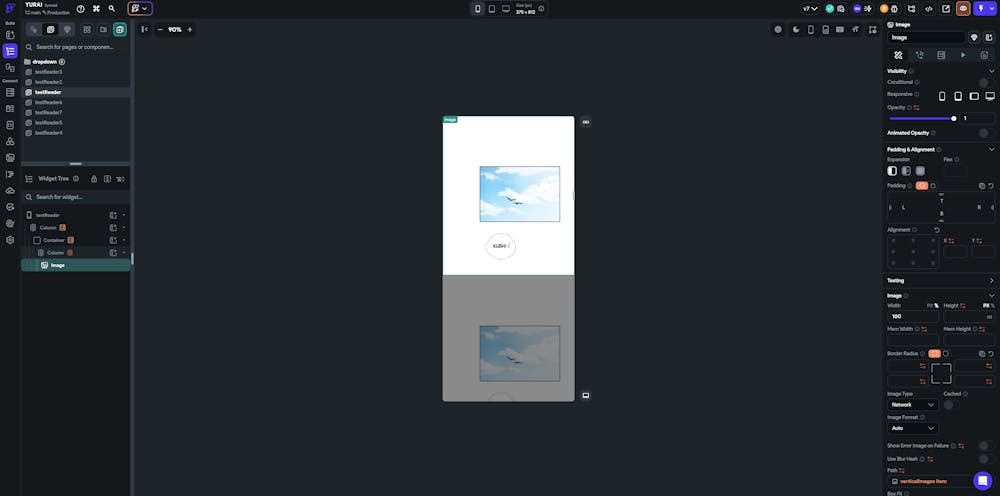Toggle Use Blur Hash switch
Screen dimensions: 1000x496
[x=986, y=459]
